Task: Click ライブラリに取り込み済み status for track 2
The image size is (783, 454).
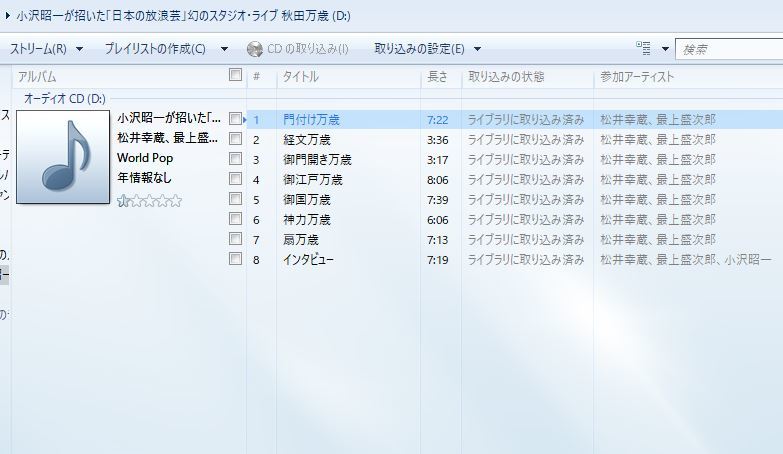Action: (x=526, y=140)
